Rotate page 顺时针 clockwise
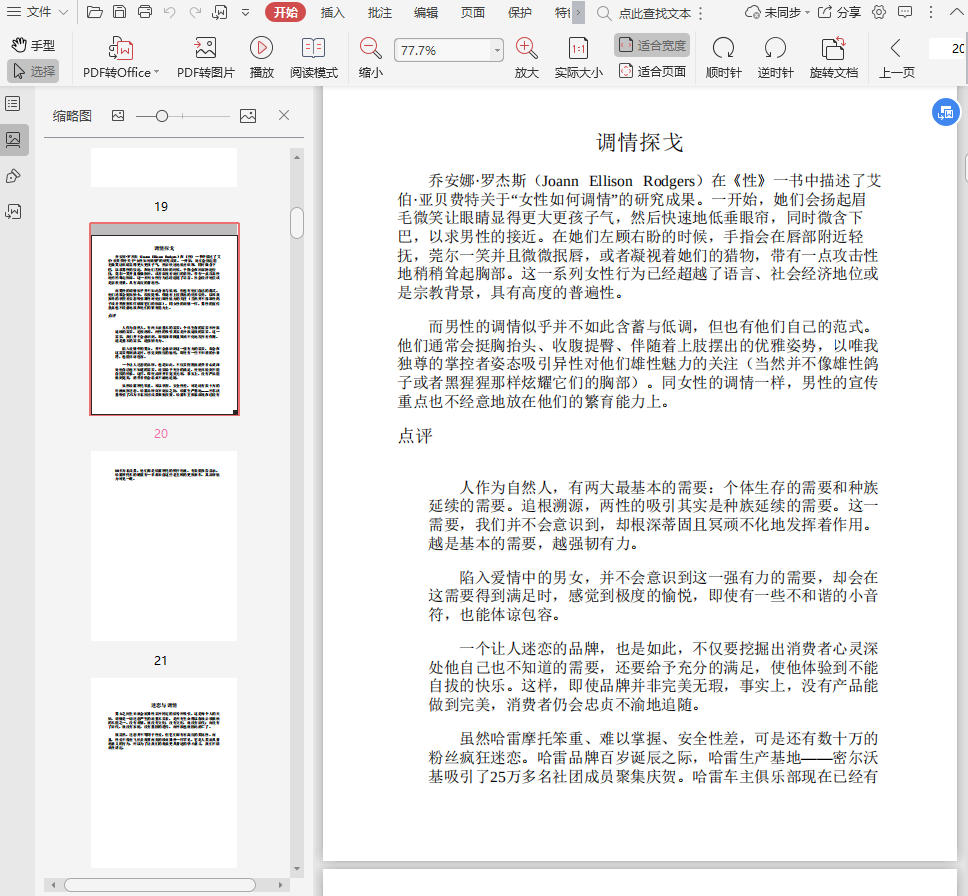 point(723,57)
